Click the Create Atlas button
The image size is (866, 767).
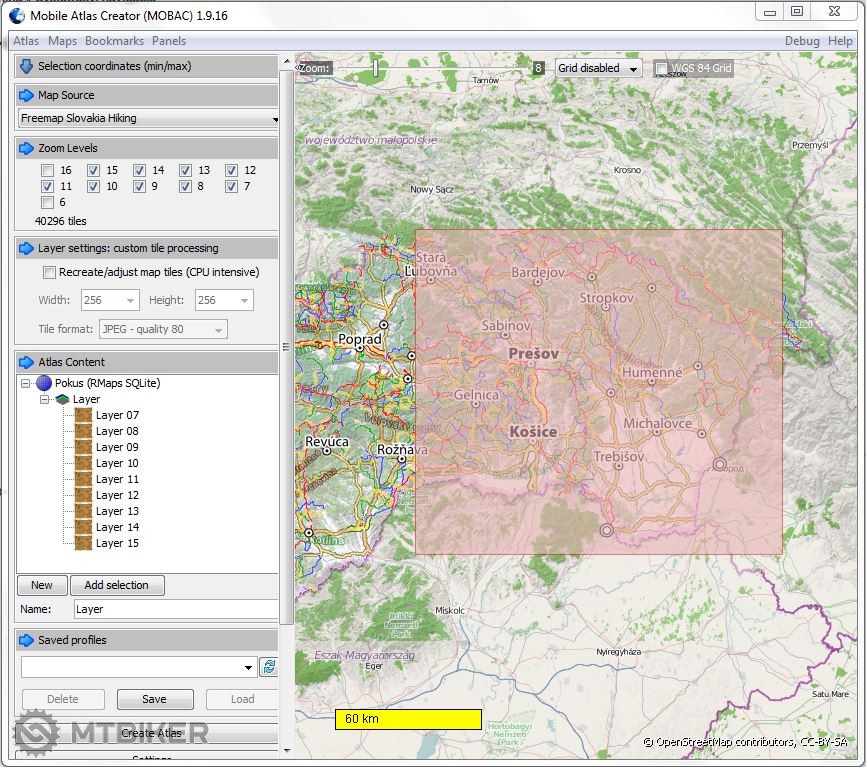[150, 733]
